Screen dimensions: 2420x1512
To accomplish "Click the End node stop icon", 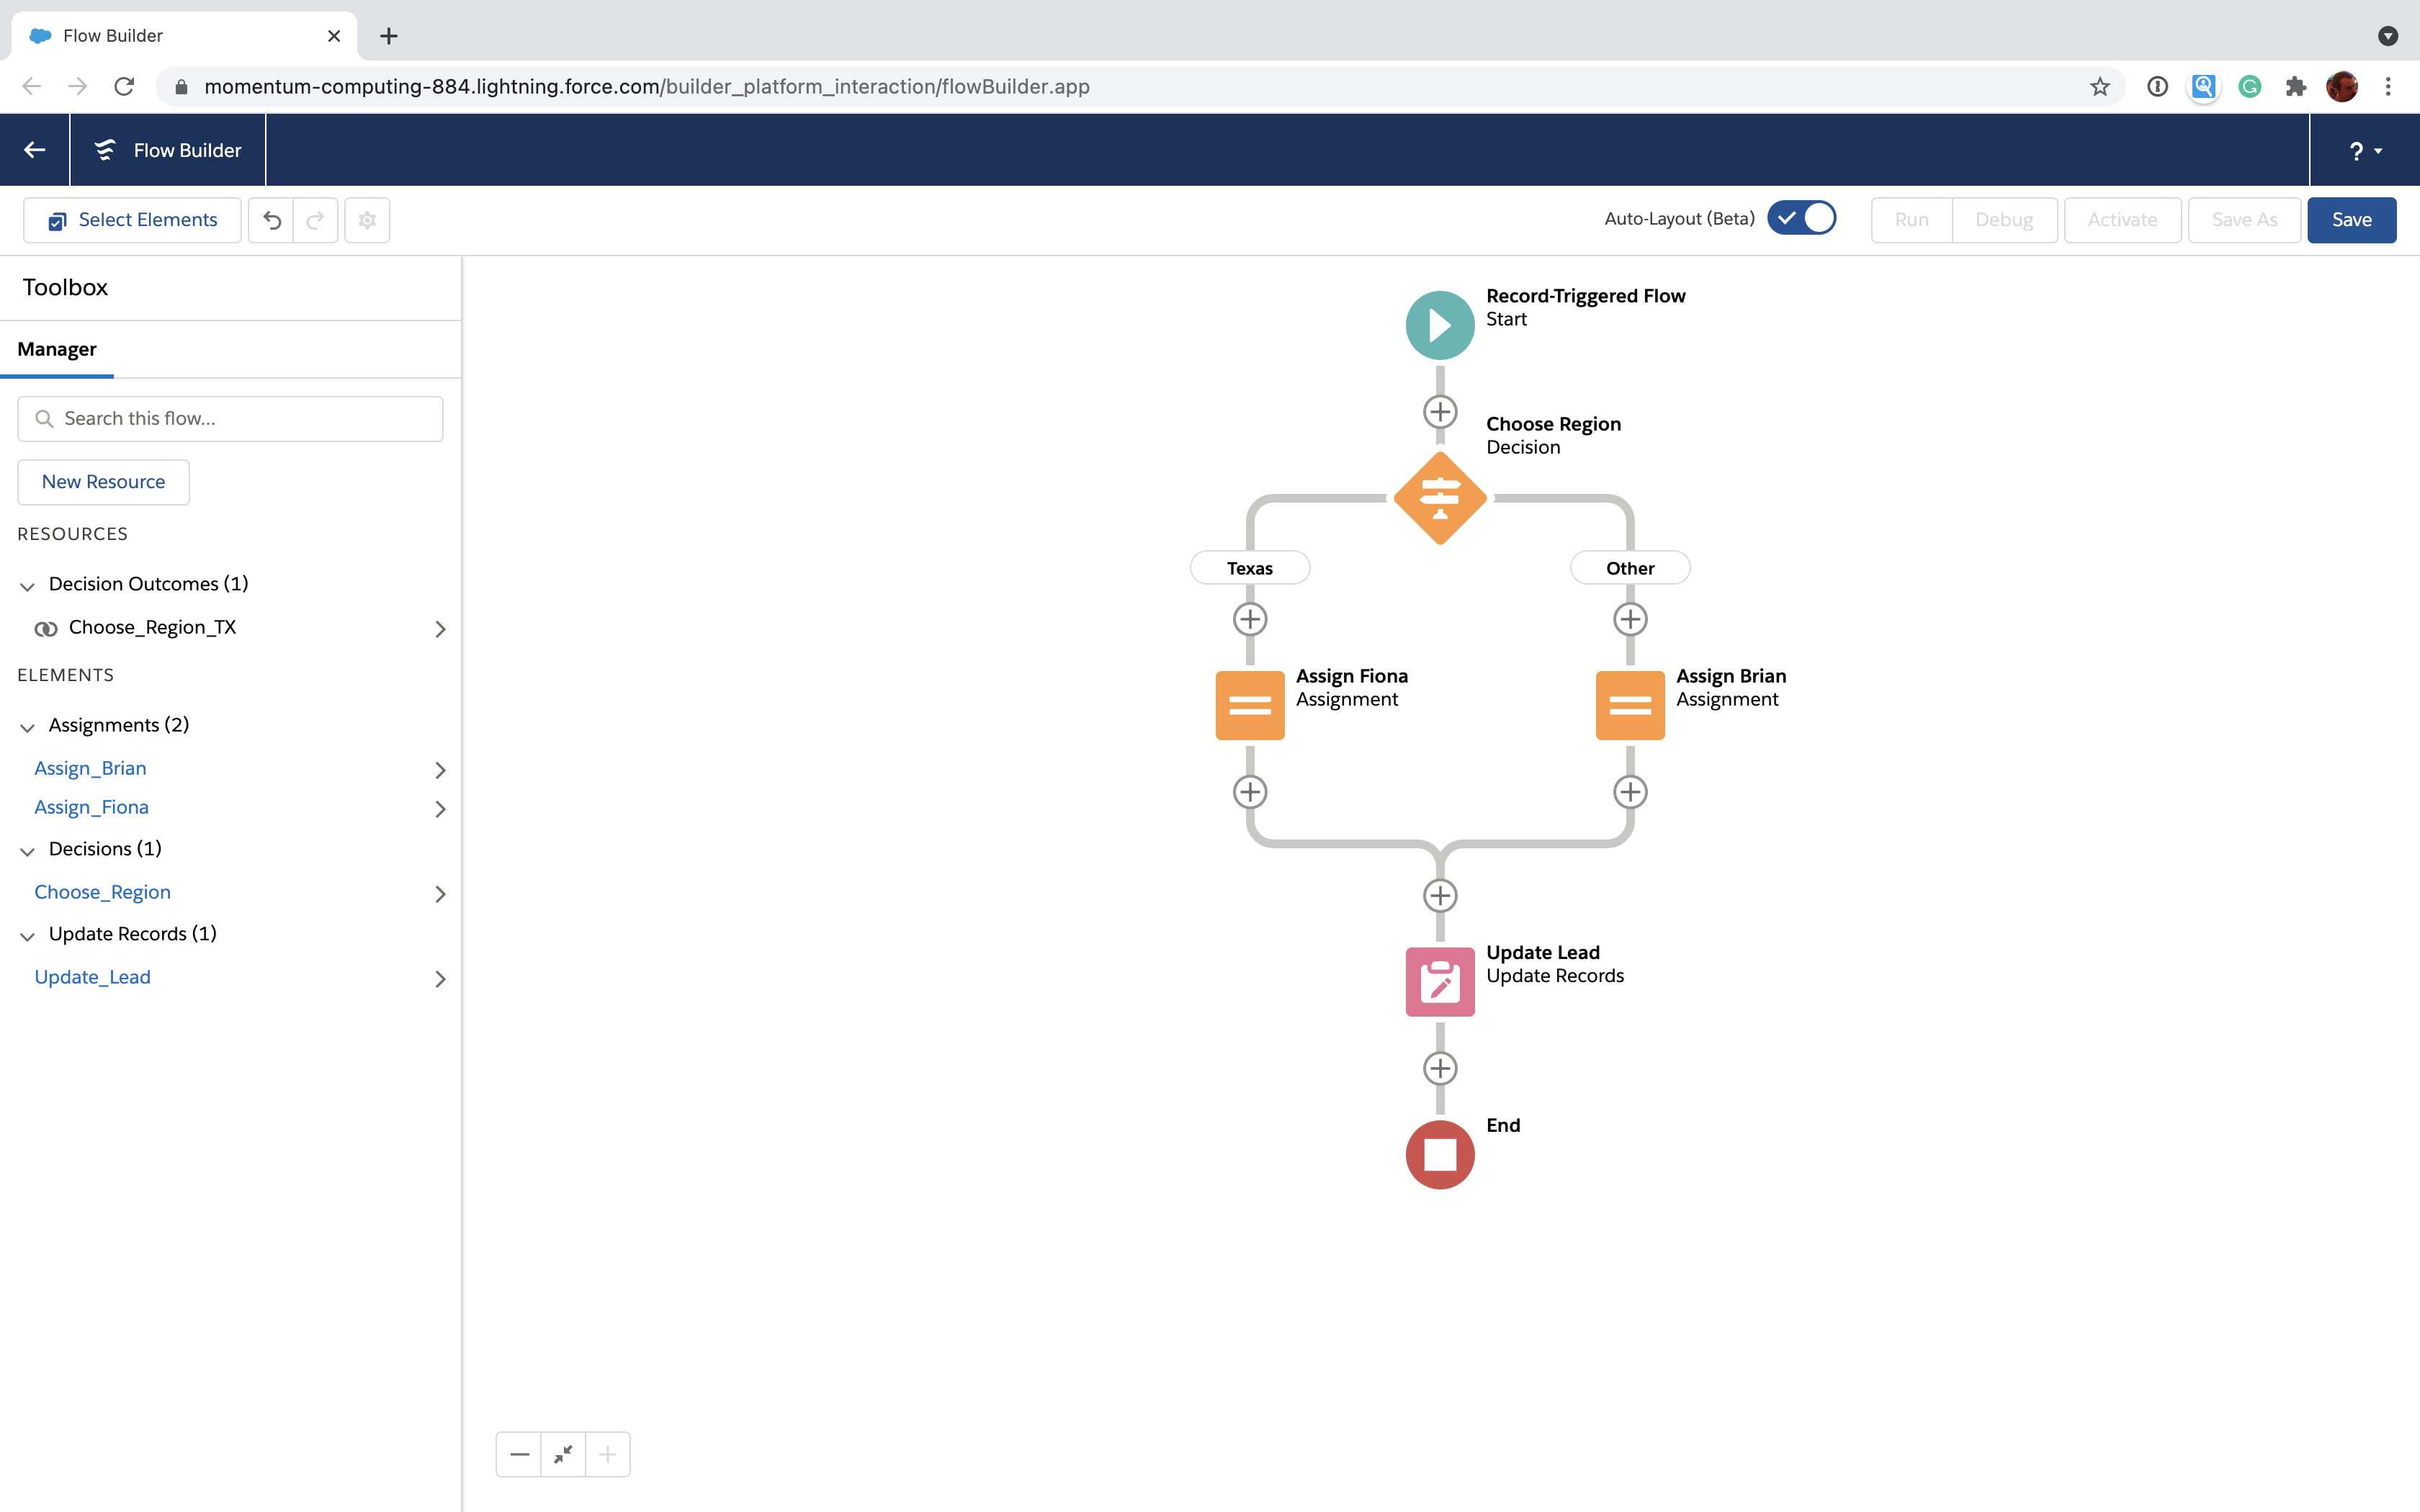I will (x=1439, y=1153).
